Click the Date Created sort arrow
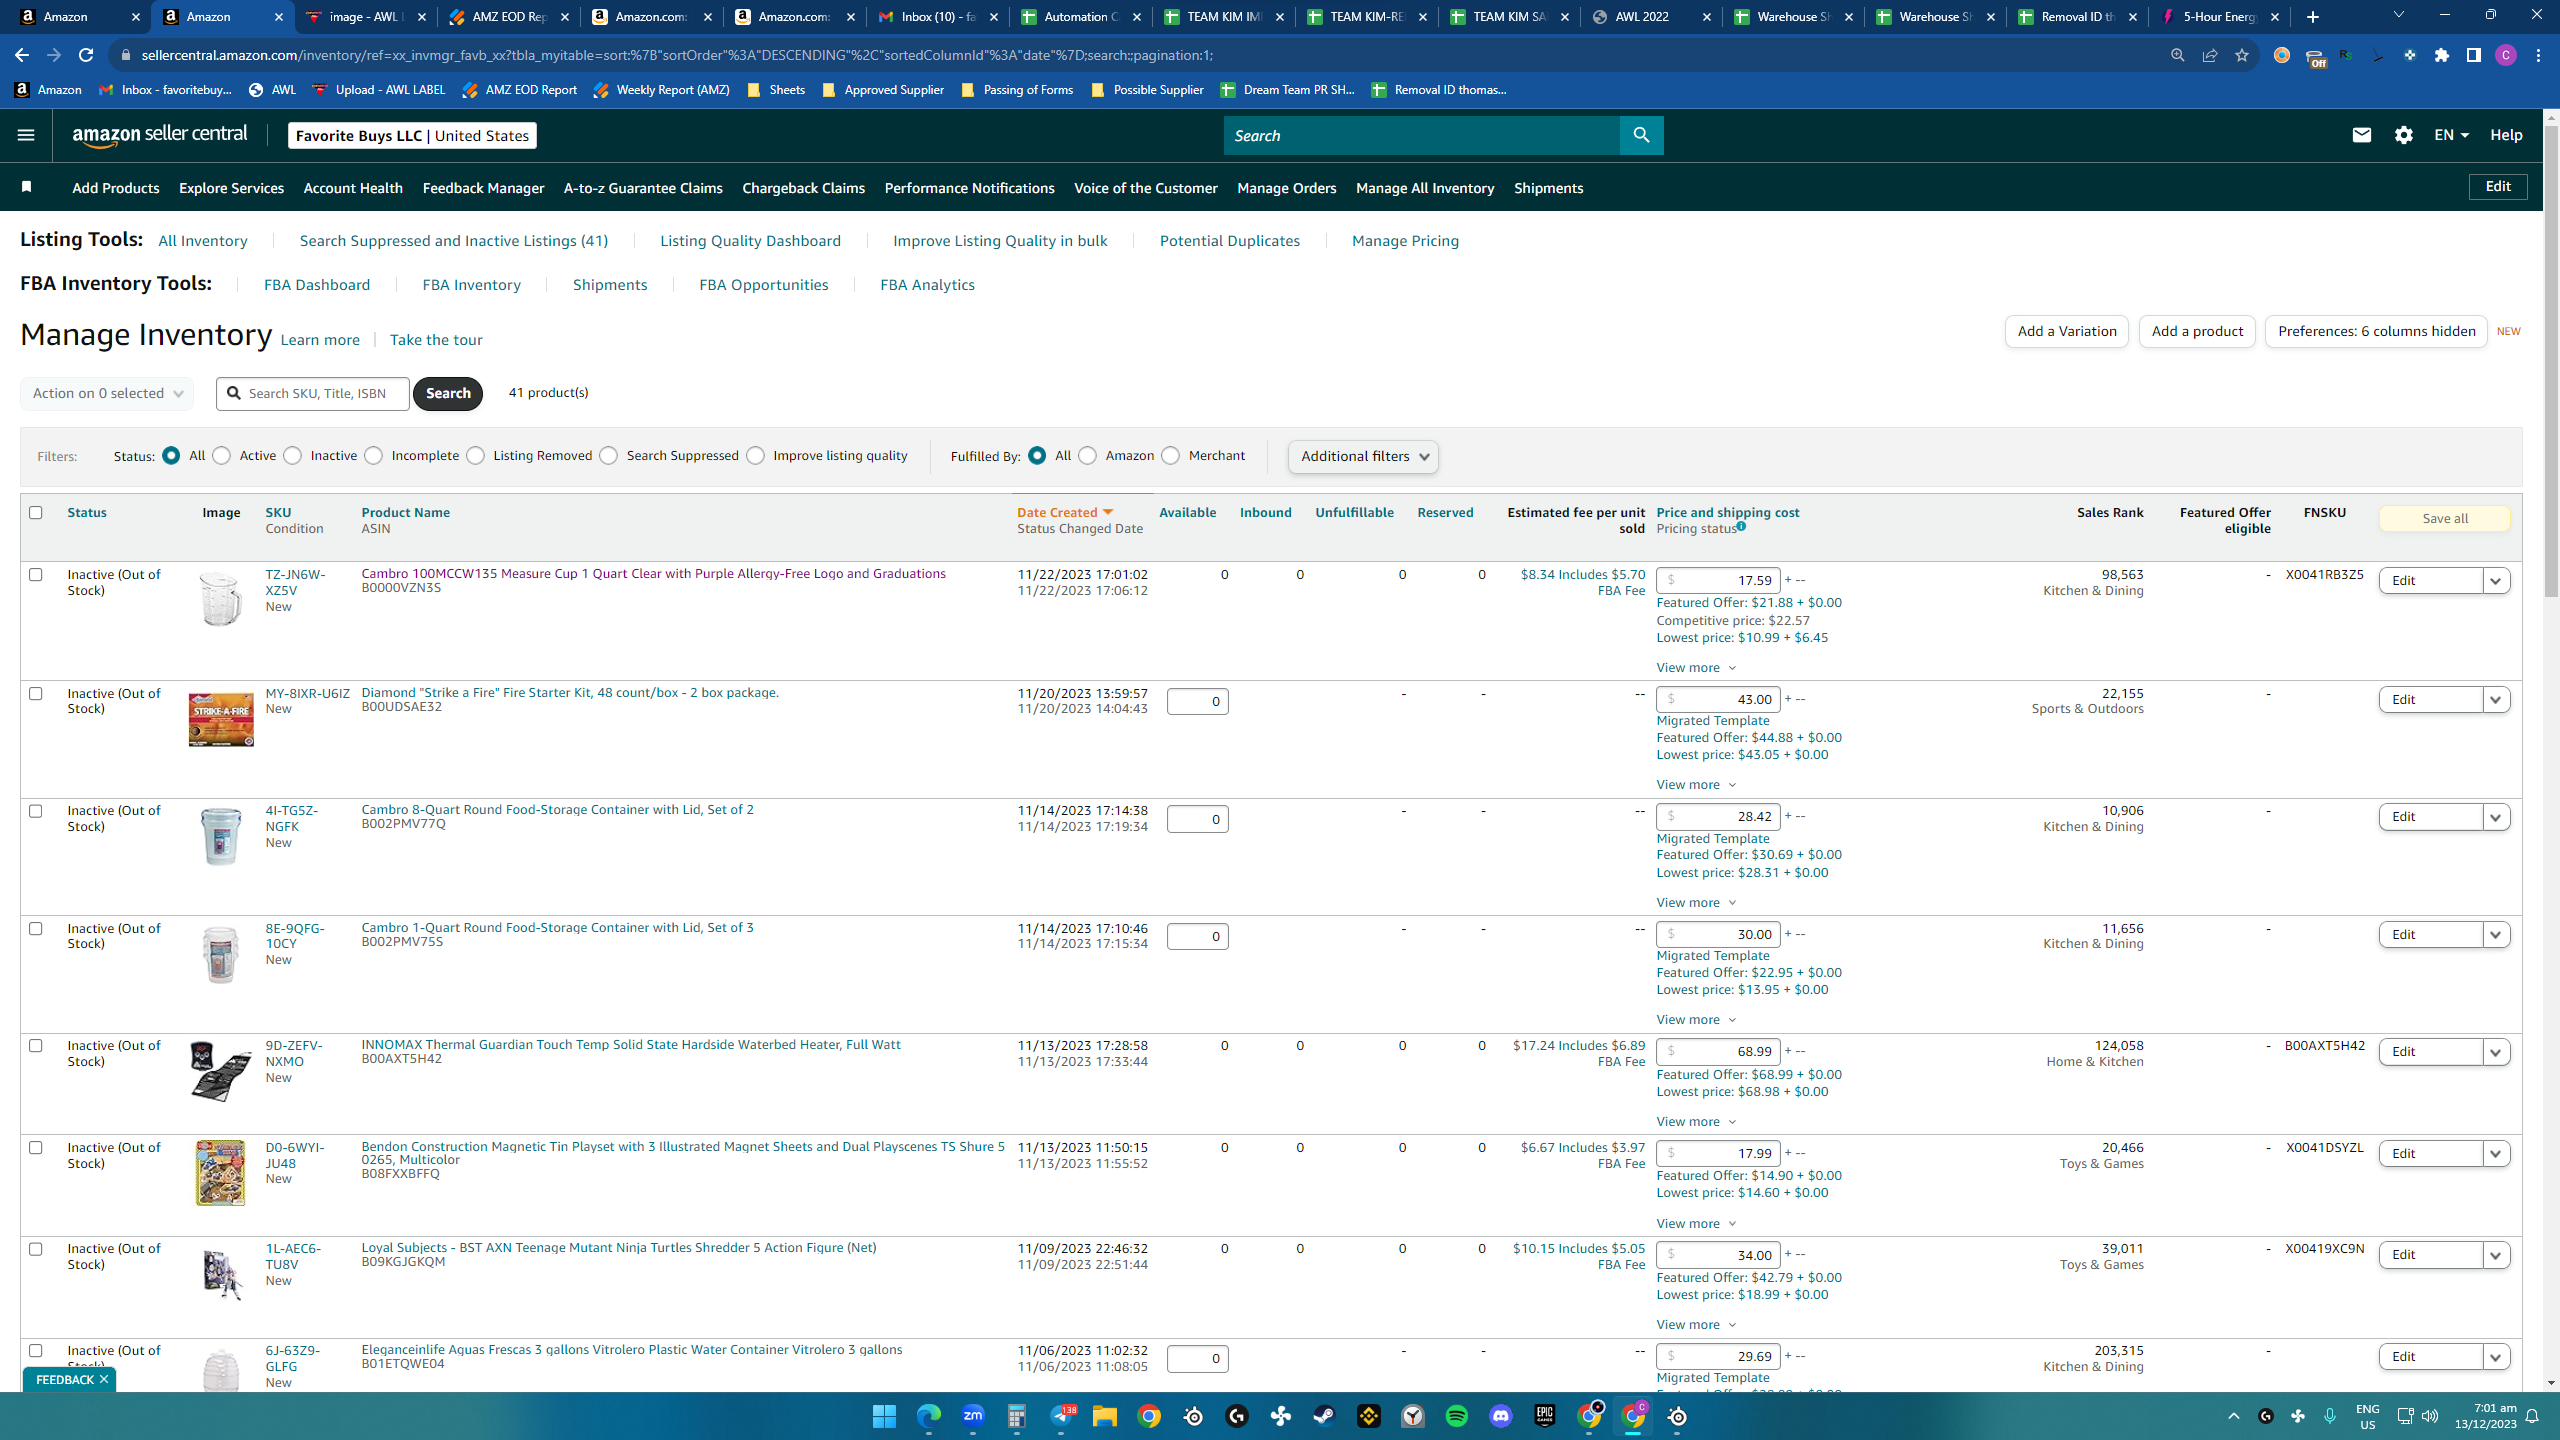2560x1440 pixels. [1108, 512]
